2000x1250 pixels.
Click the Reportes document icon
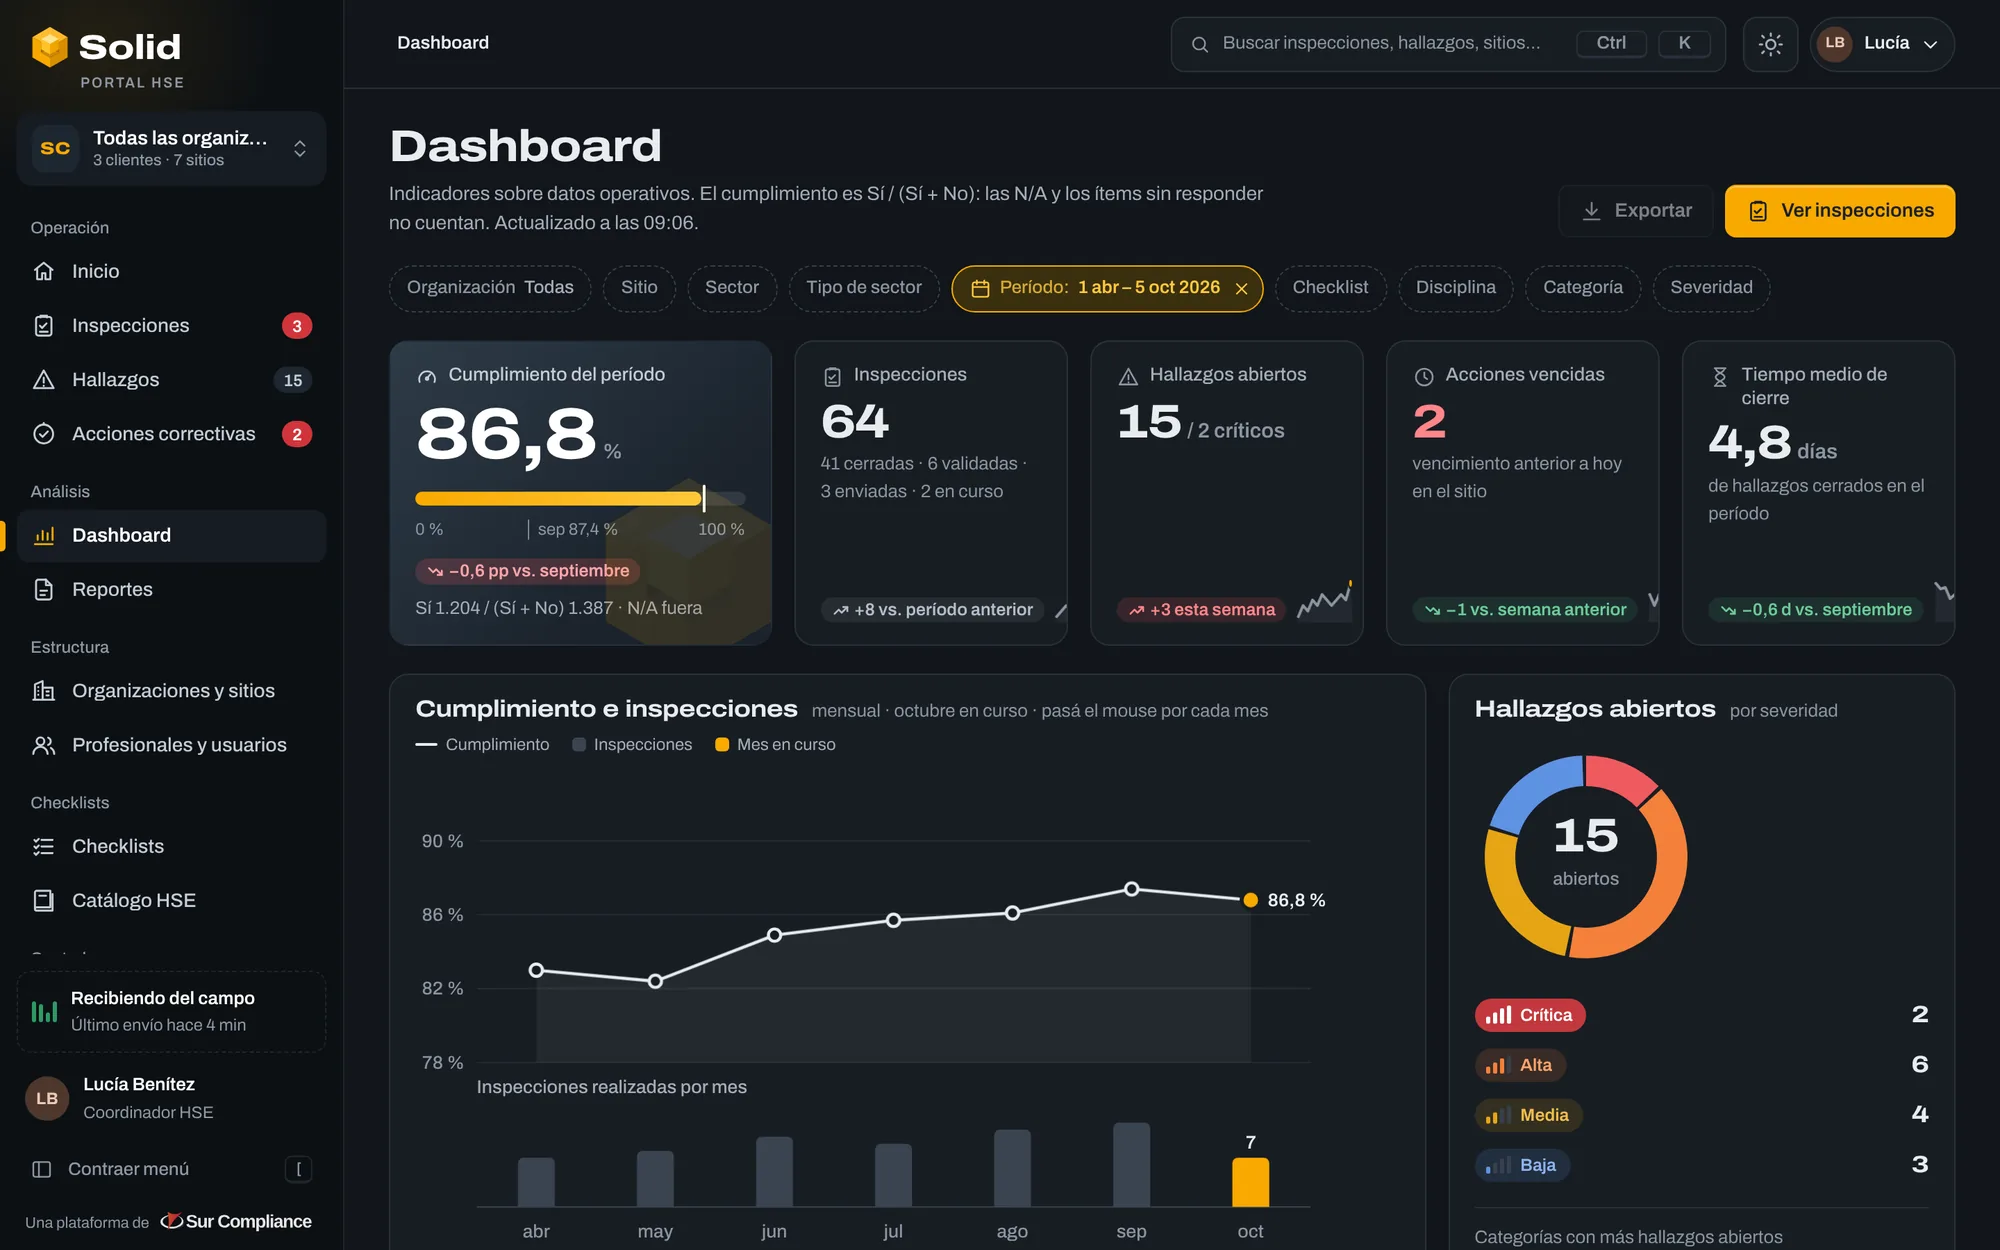pyautogui.click(x=44, y=589)
